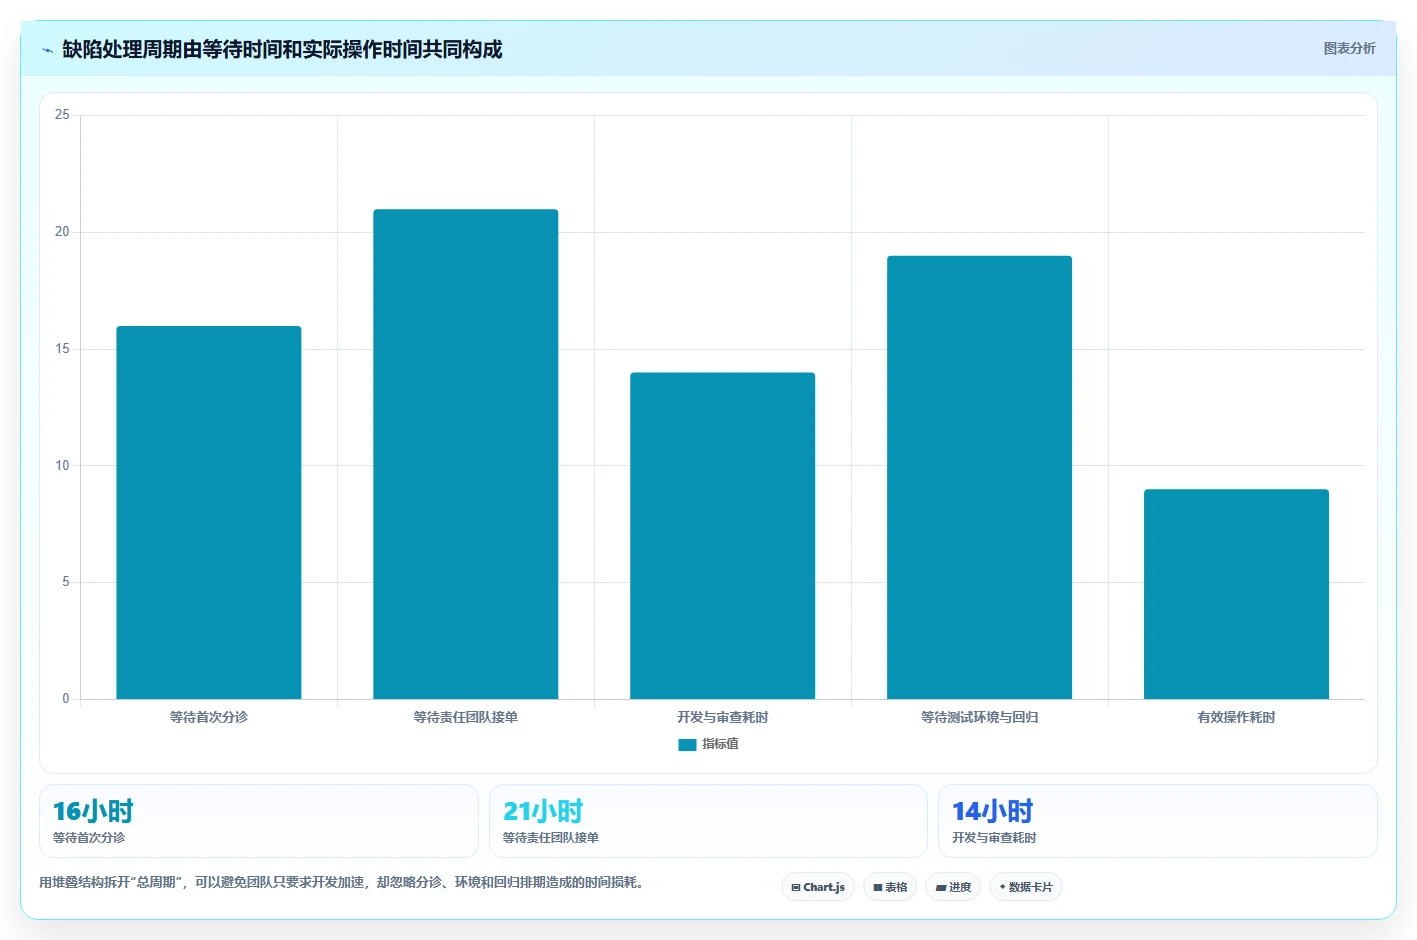
Task: Click the 有效操作耗时 x-axis label
Action: coord(1237,717)
